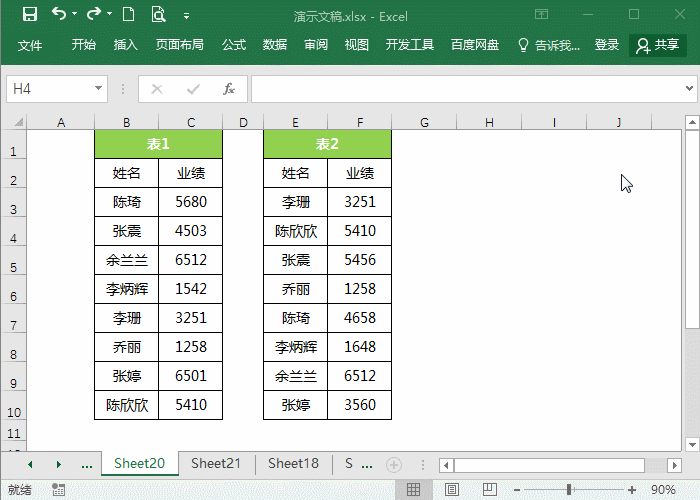Click the macro recording icon in status bar
This screenshot has height=500, width=700.
(58, 490)
